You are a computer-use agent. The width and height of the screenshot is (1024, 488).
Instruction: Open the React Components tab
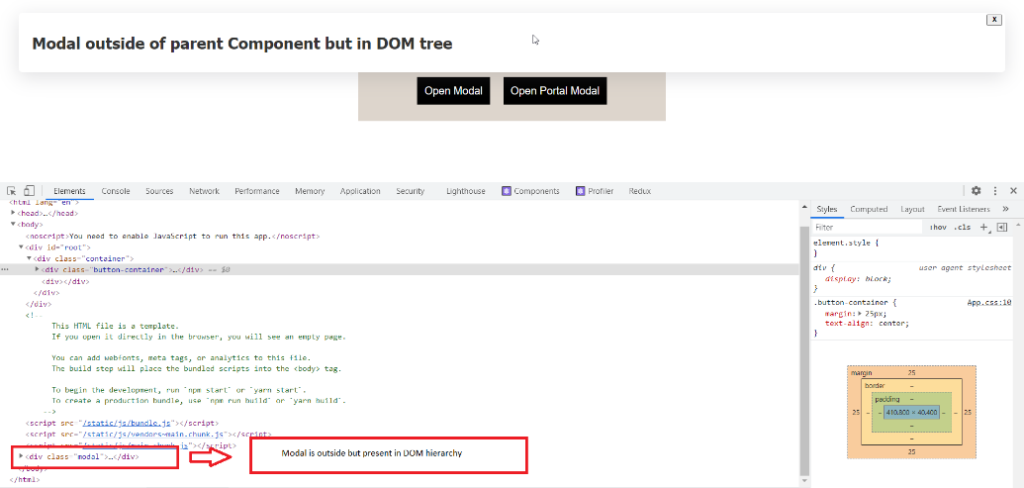(530, 191)
